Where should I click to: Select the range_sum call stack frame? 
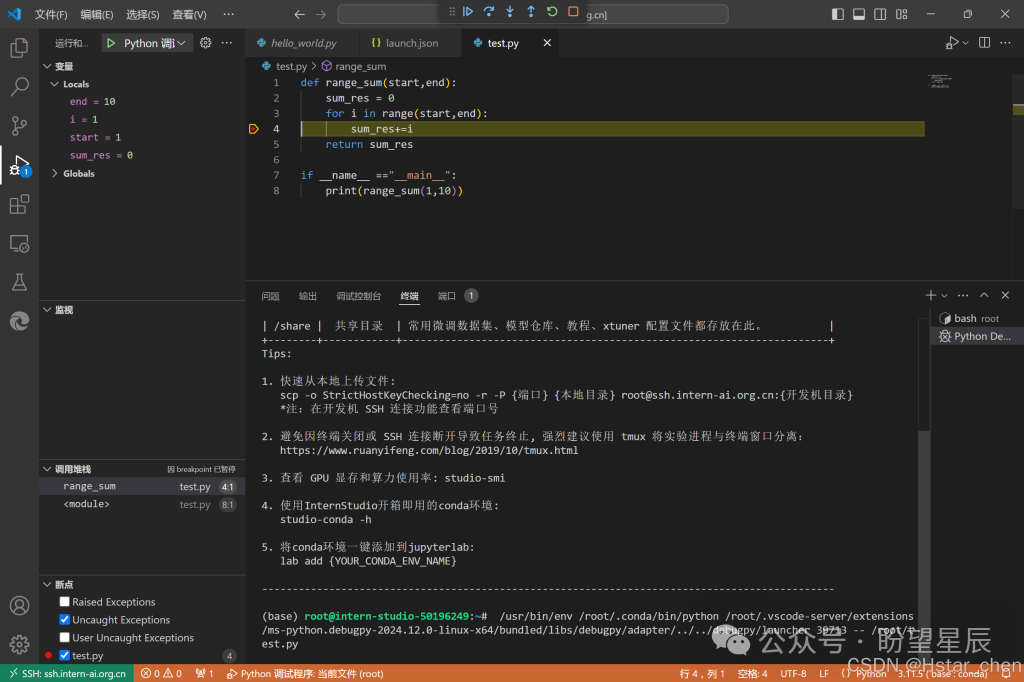142,486
